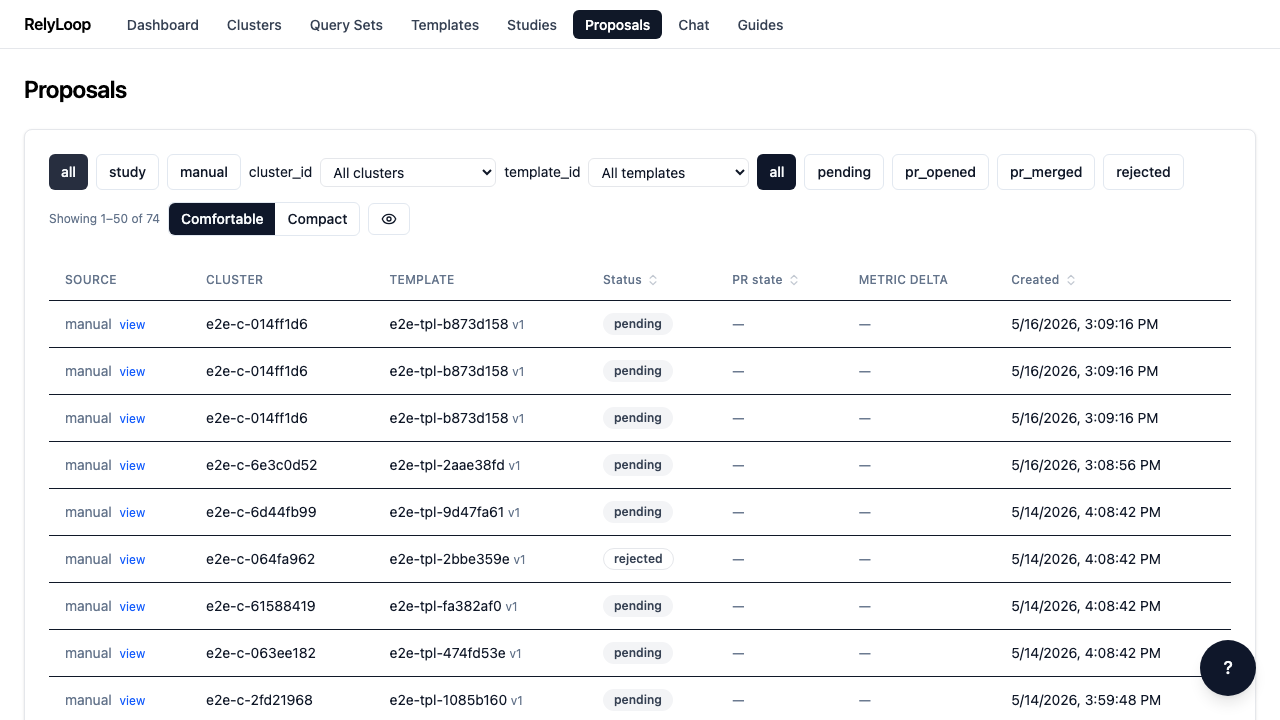Sort by Created column arrows
The width and height of the screenshot is (1280, 720).
pos(1071,280)
